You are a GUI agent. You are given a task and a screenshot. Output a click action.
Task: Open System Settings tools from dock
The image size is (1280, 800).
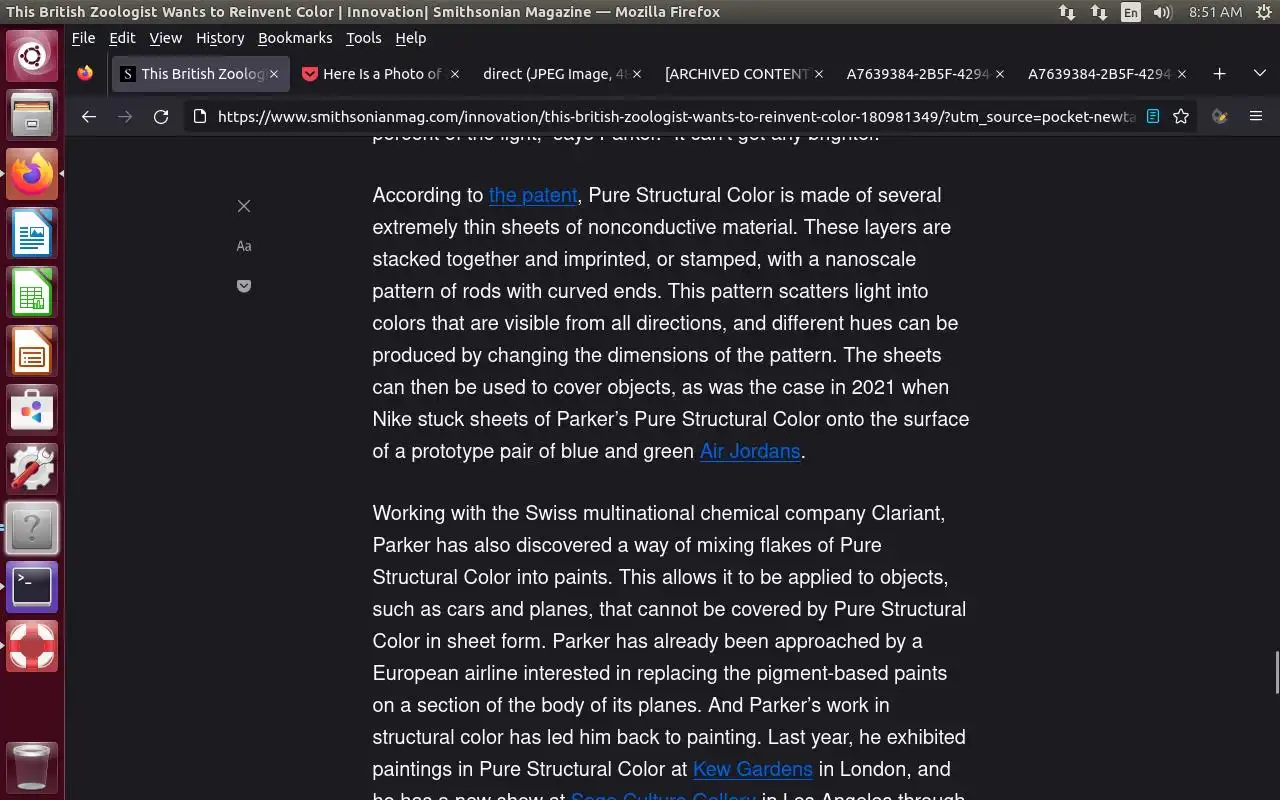tap(32, 469)
